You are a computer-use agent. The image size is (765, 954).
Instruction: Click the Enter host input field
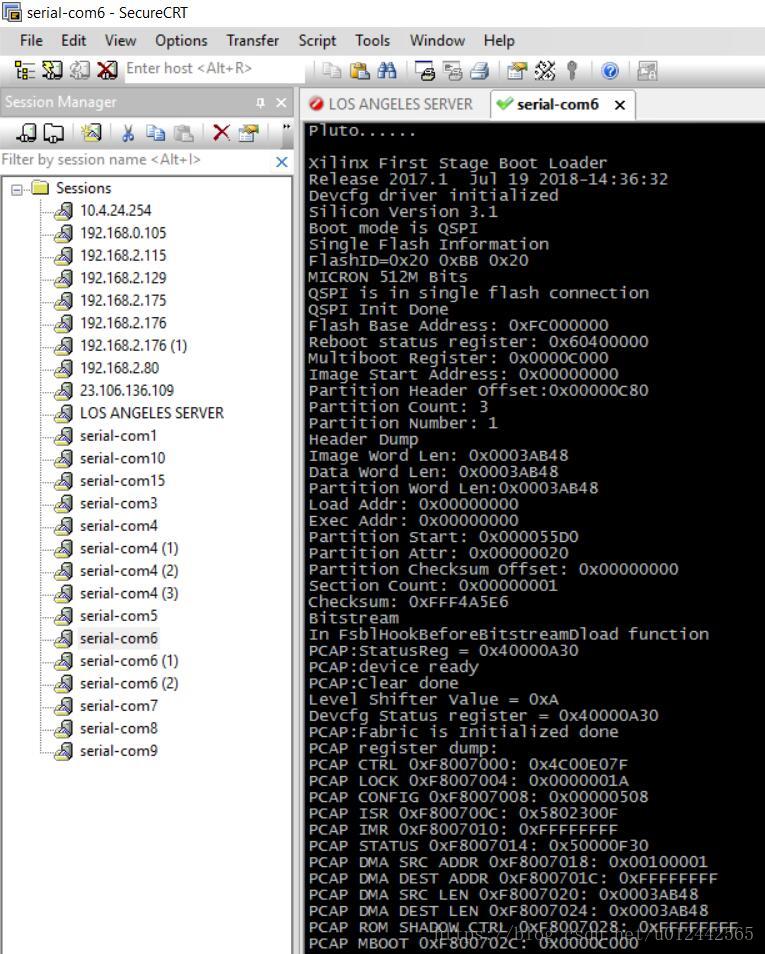point(214,69)
